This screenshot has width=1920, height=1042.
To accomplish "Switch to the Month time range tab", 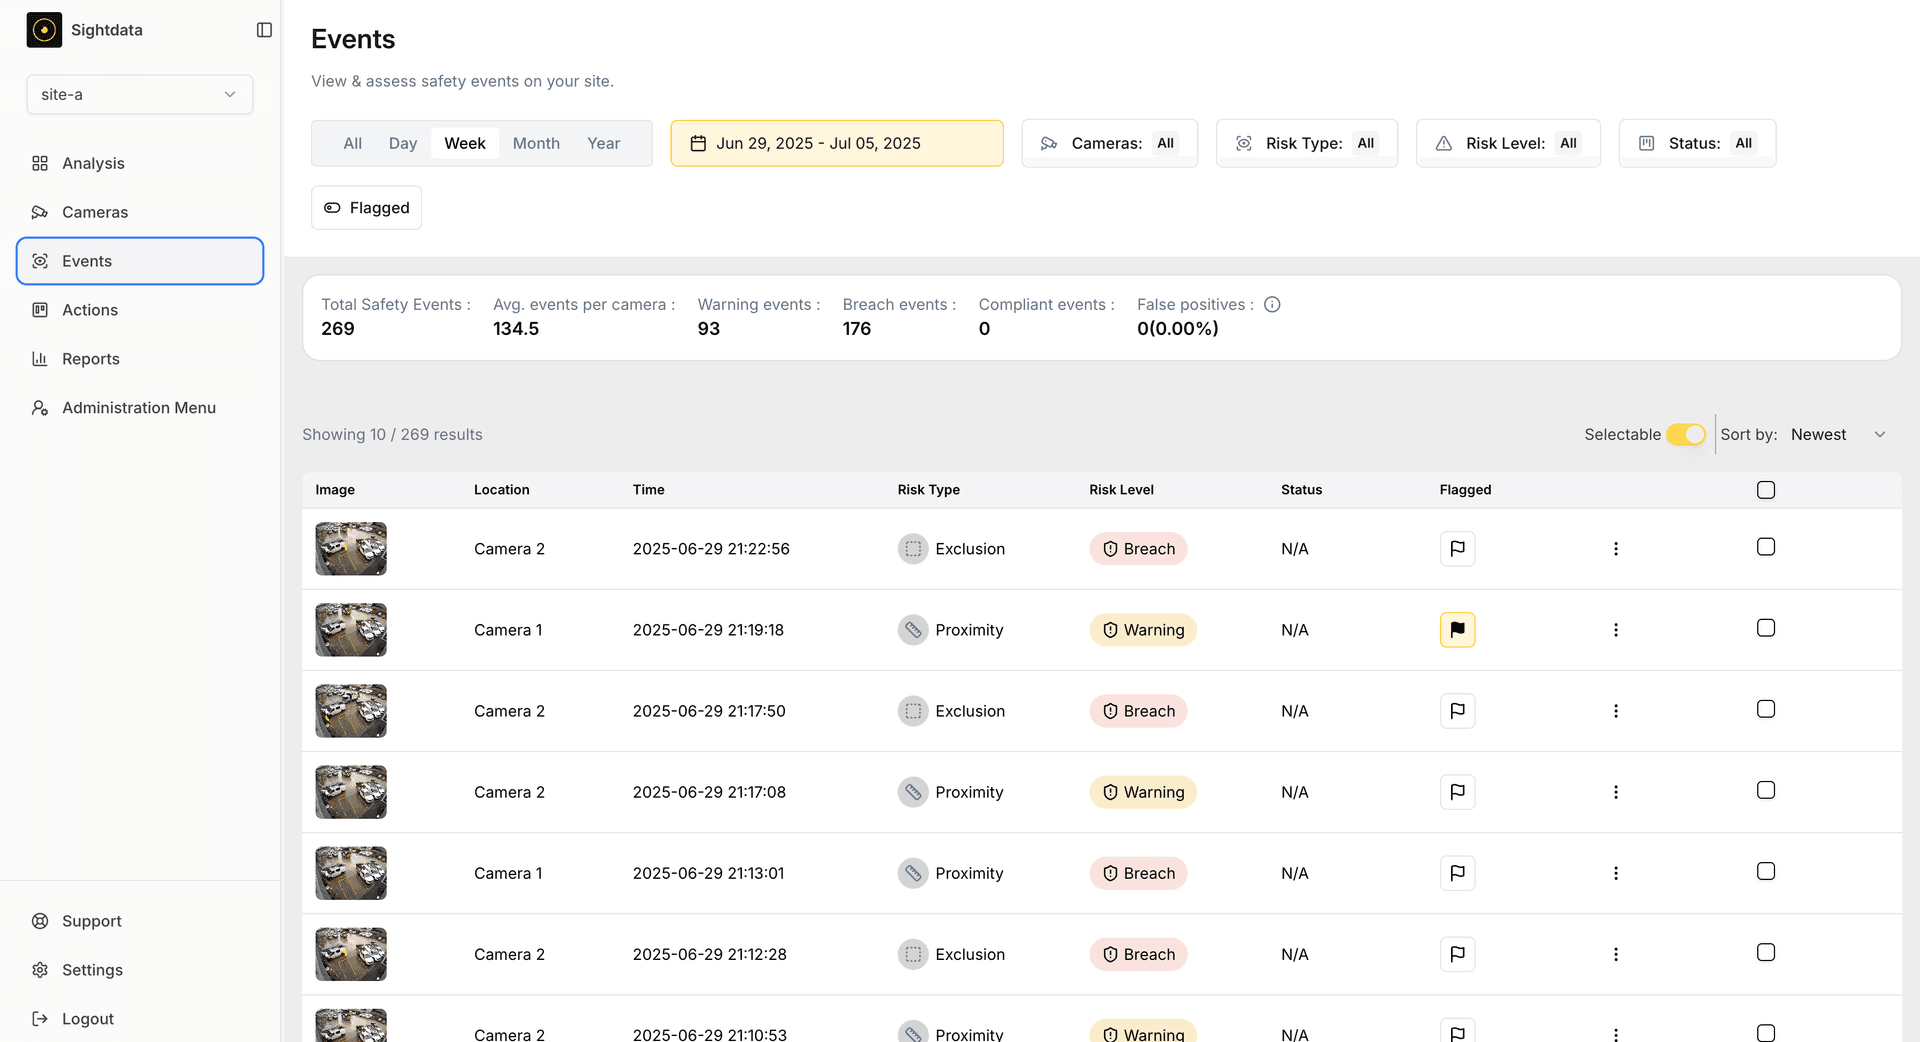I will click(x=536, y=143).
